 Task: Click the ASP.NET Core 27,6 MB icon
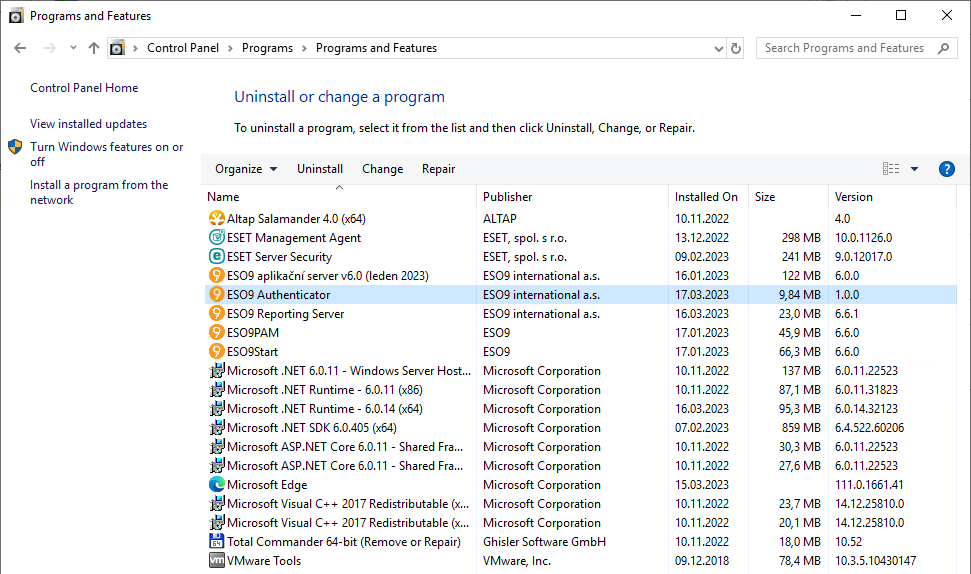[x=216, y=466]
